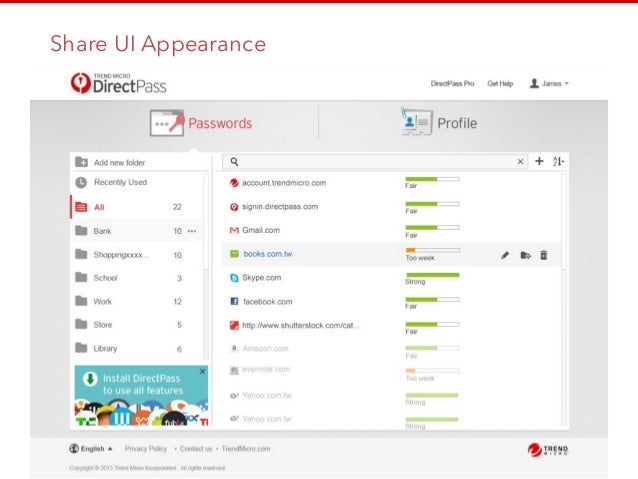The width and height of the screenshot is (638, 479).
Task: Open the TrendMicro.com footer link
Action: 246,448
